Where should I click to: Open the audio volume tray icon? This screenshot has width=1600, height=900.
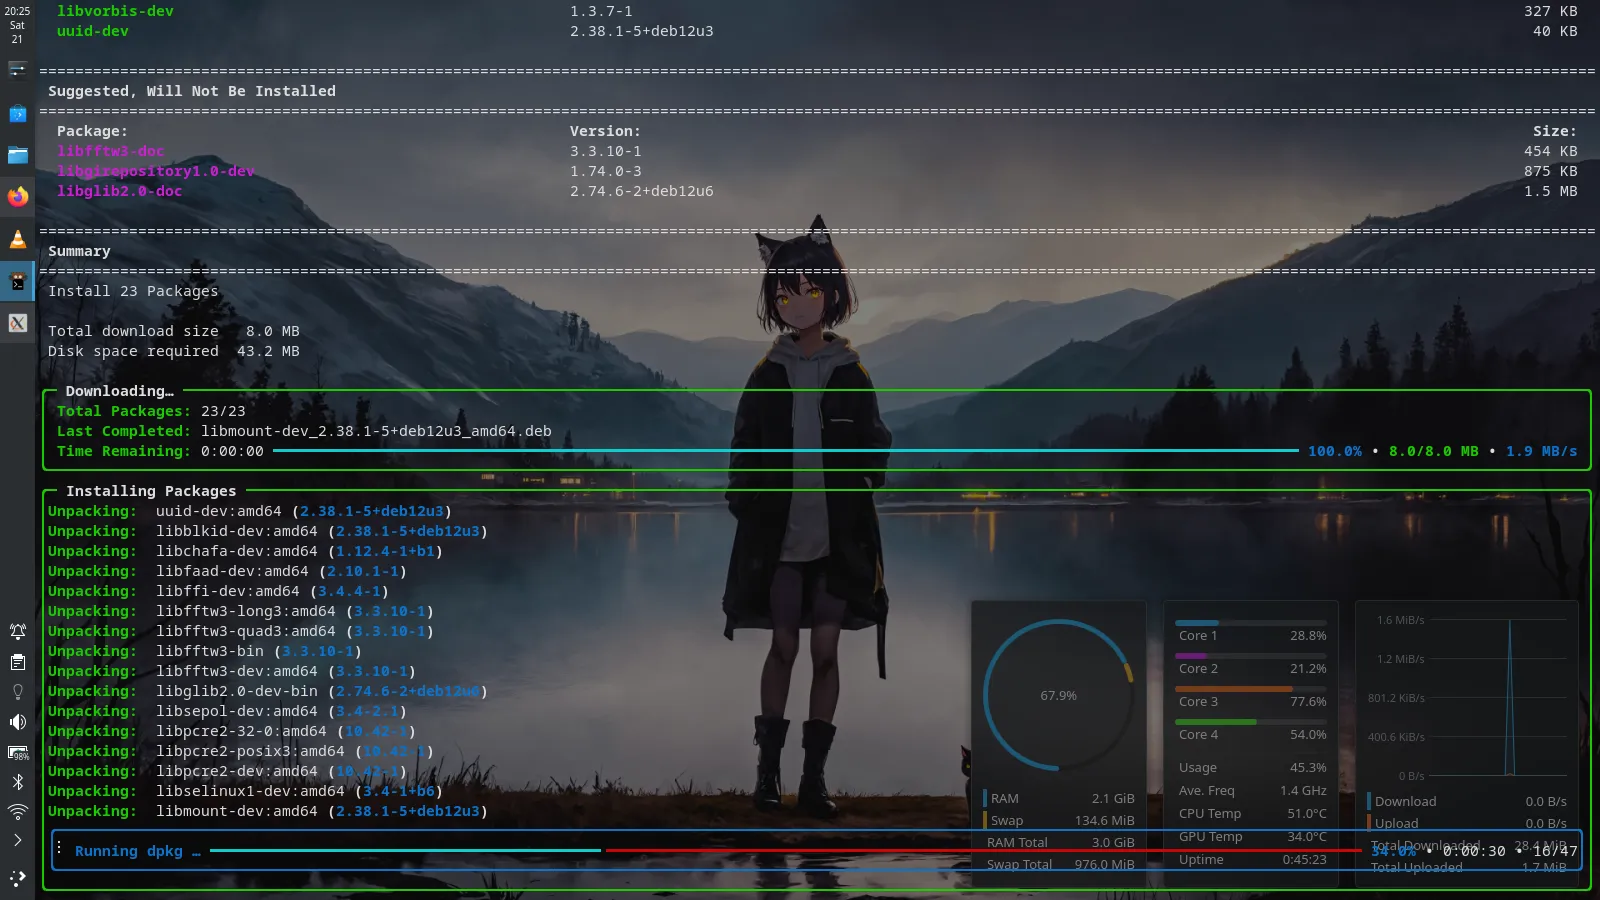17,722
